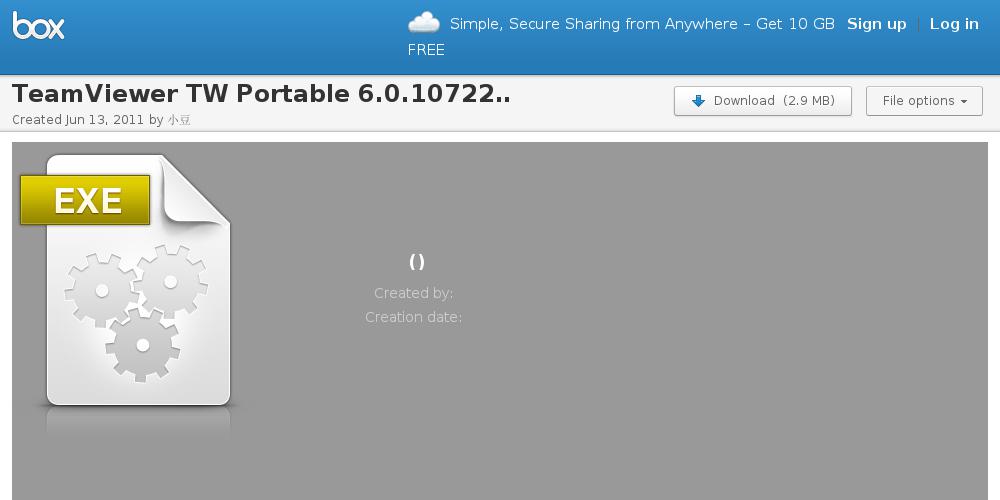Click the white cloud icon in the header
This screenshot has height=500, width=1000.
coord(424,23)
